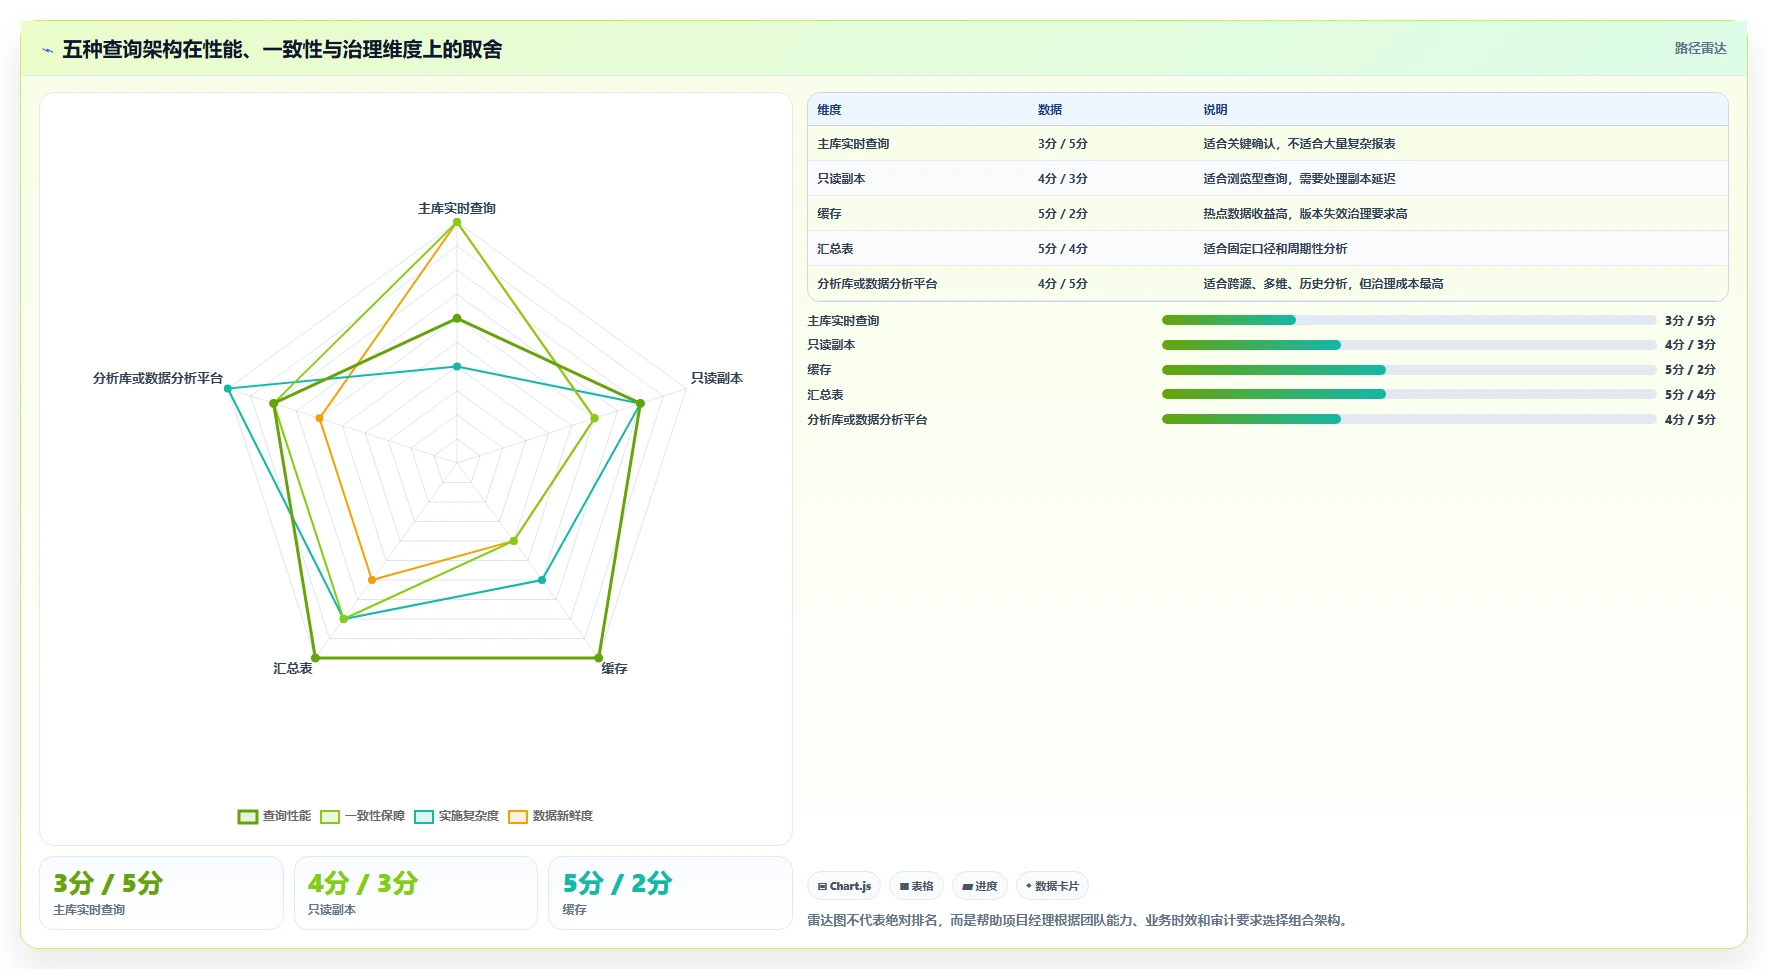Click the 缓存 radar axis label

[614, 668]
